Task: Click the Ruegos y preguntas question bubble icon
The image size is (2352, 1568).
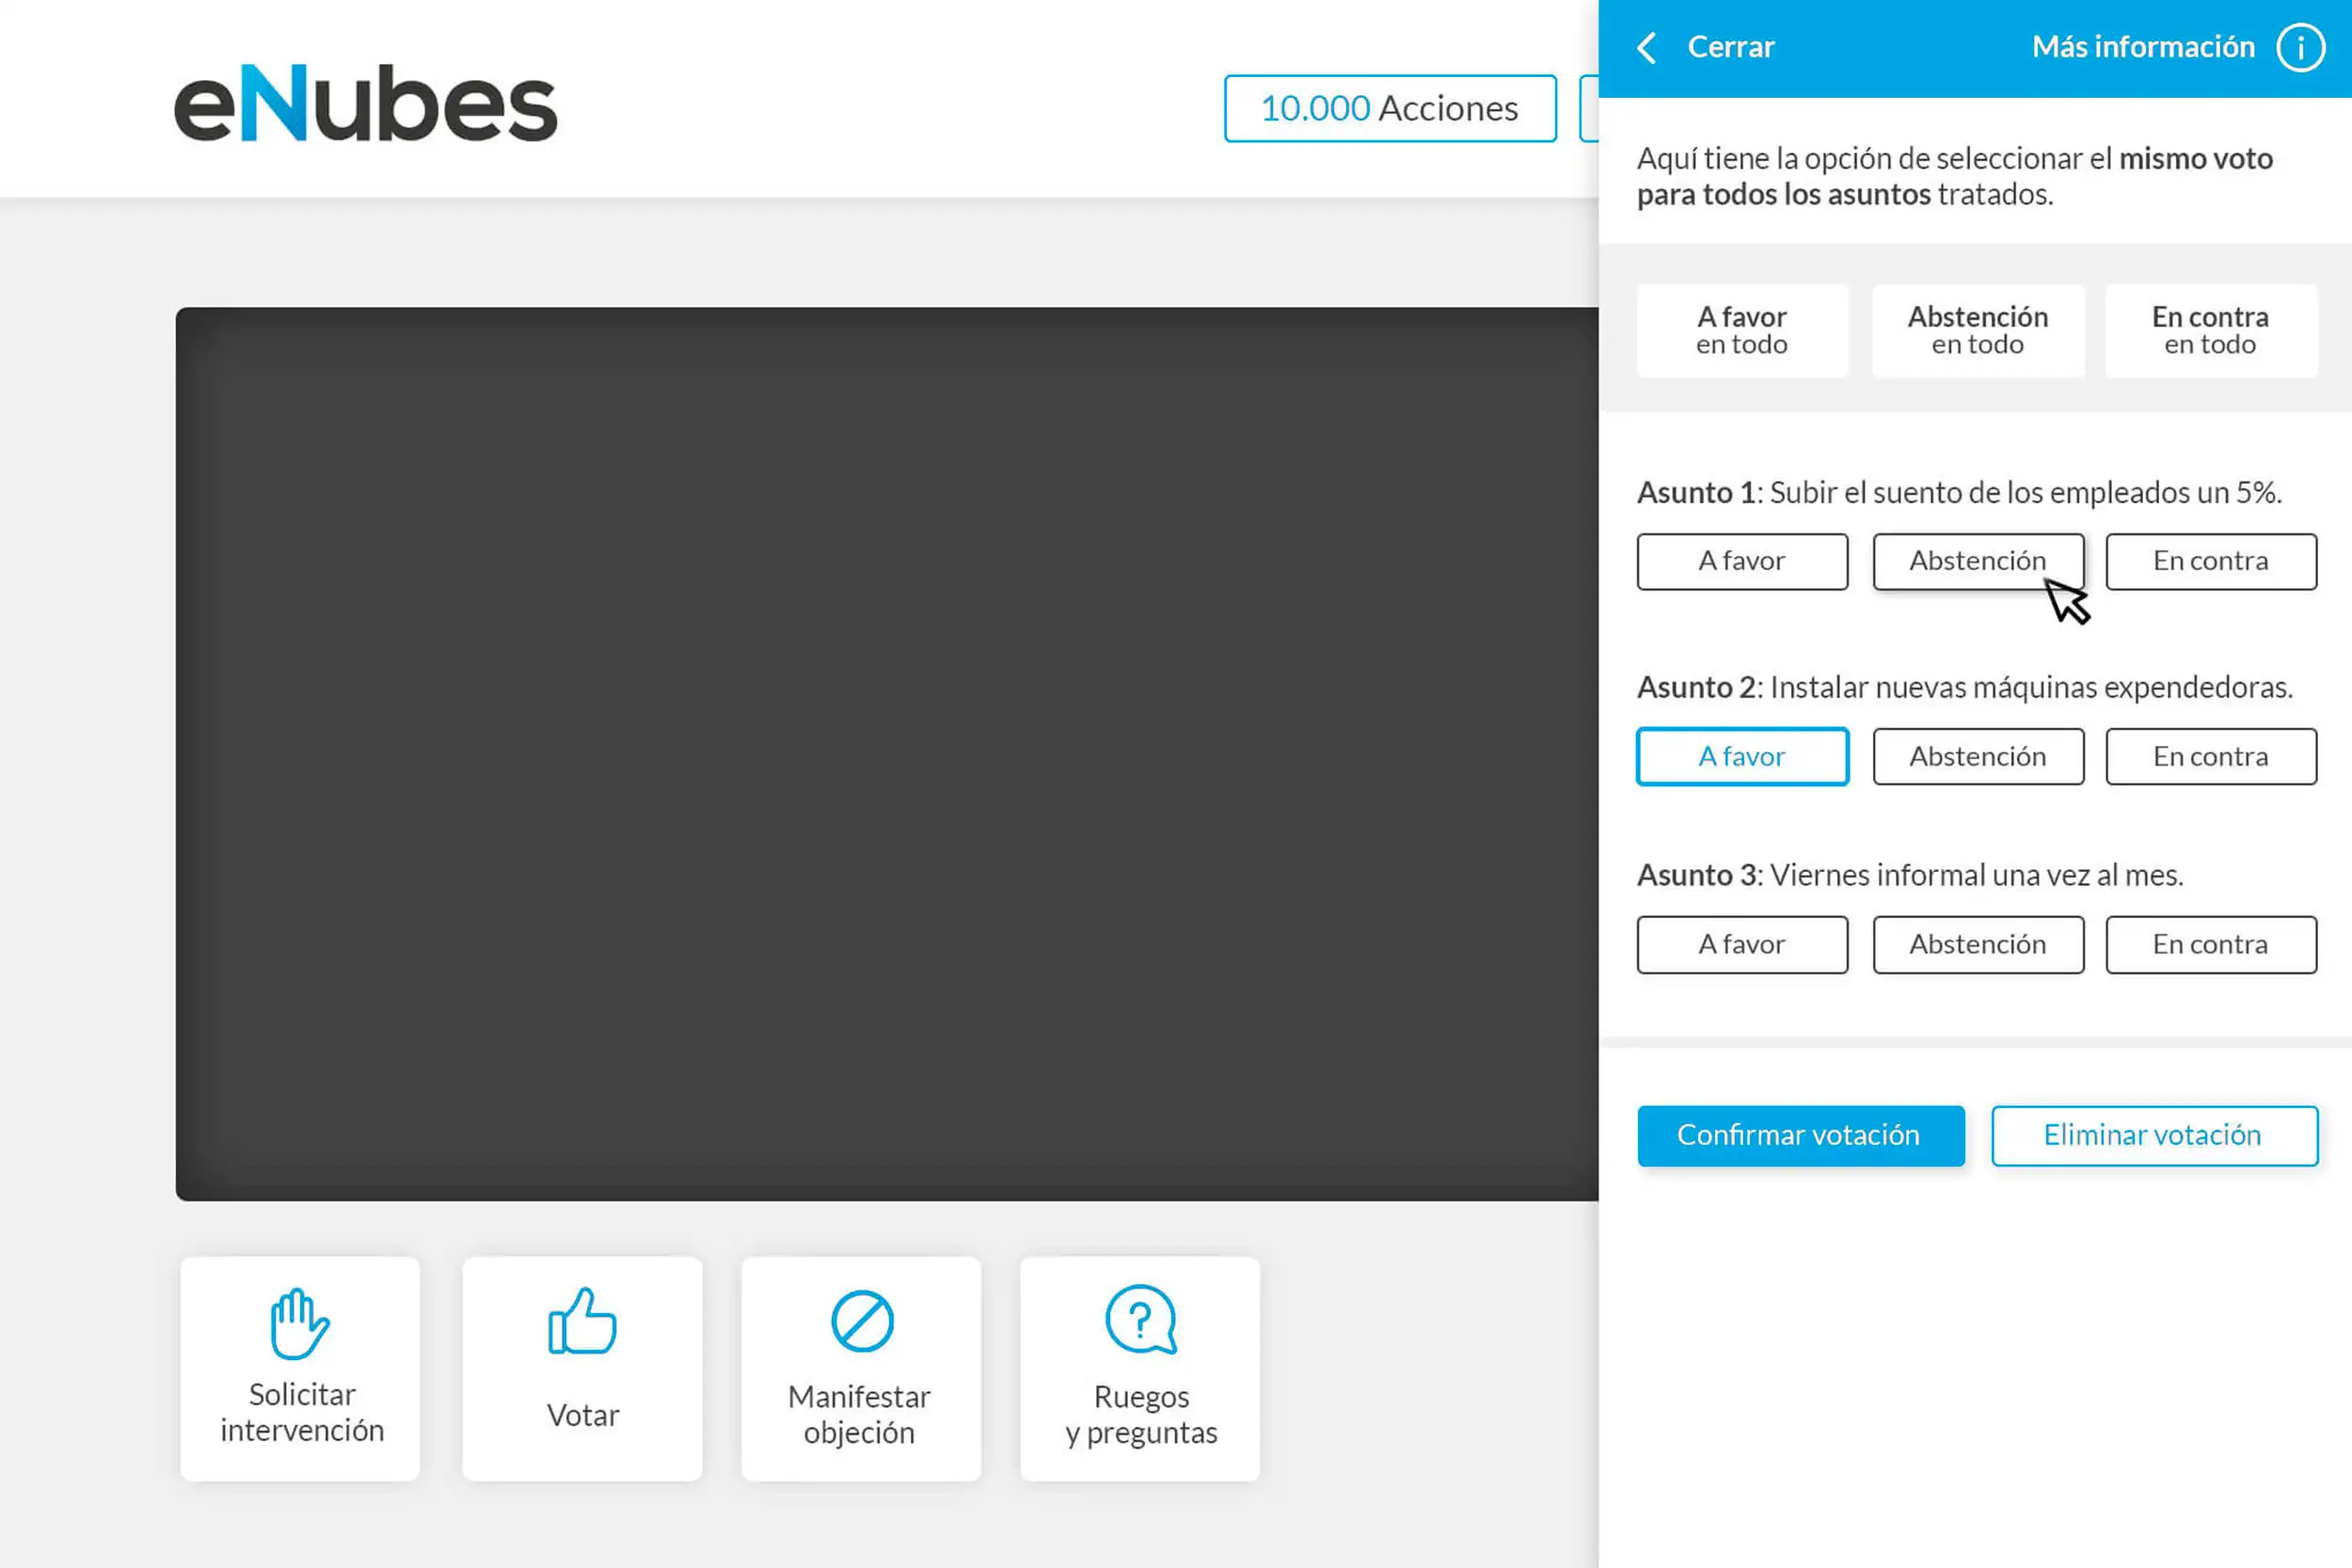Action: (1140, 1320)
